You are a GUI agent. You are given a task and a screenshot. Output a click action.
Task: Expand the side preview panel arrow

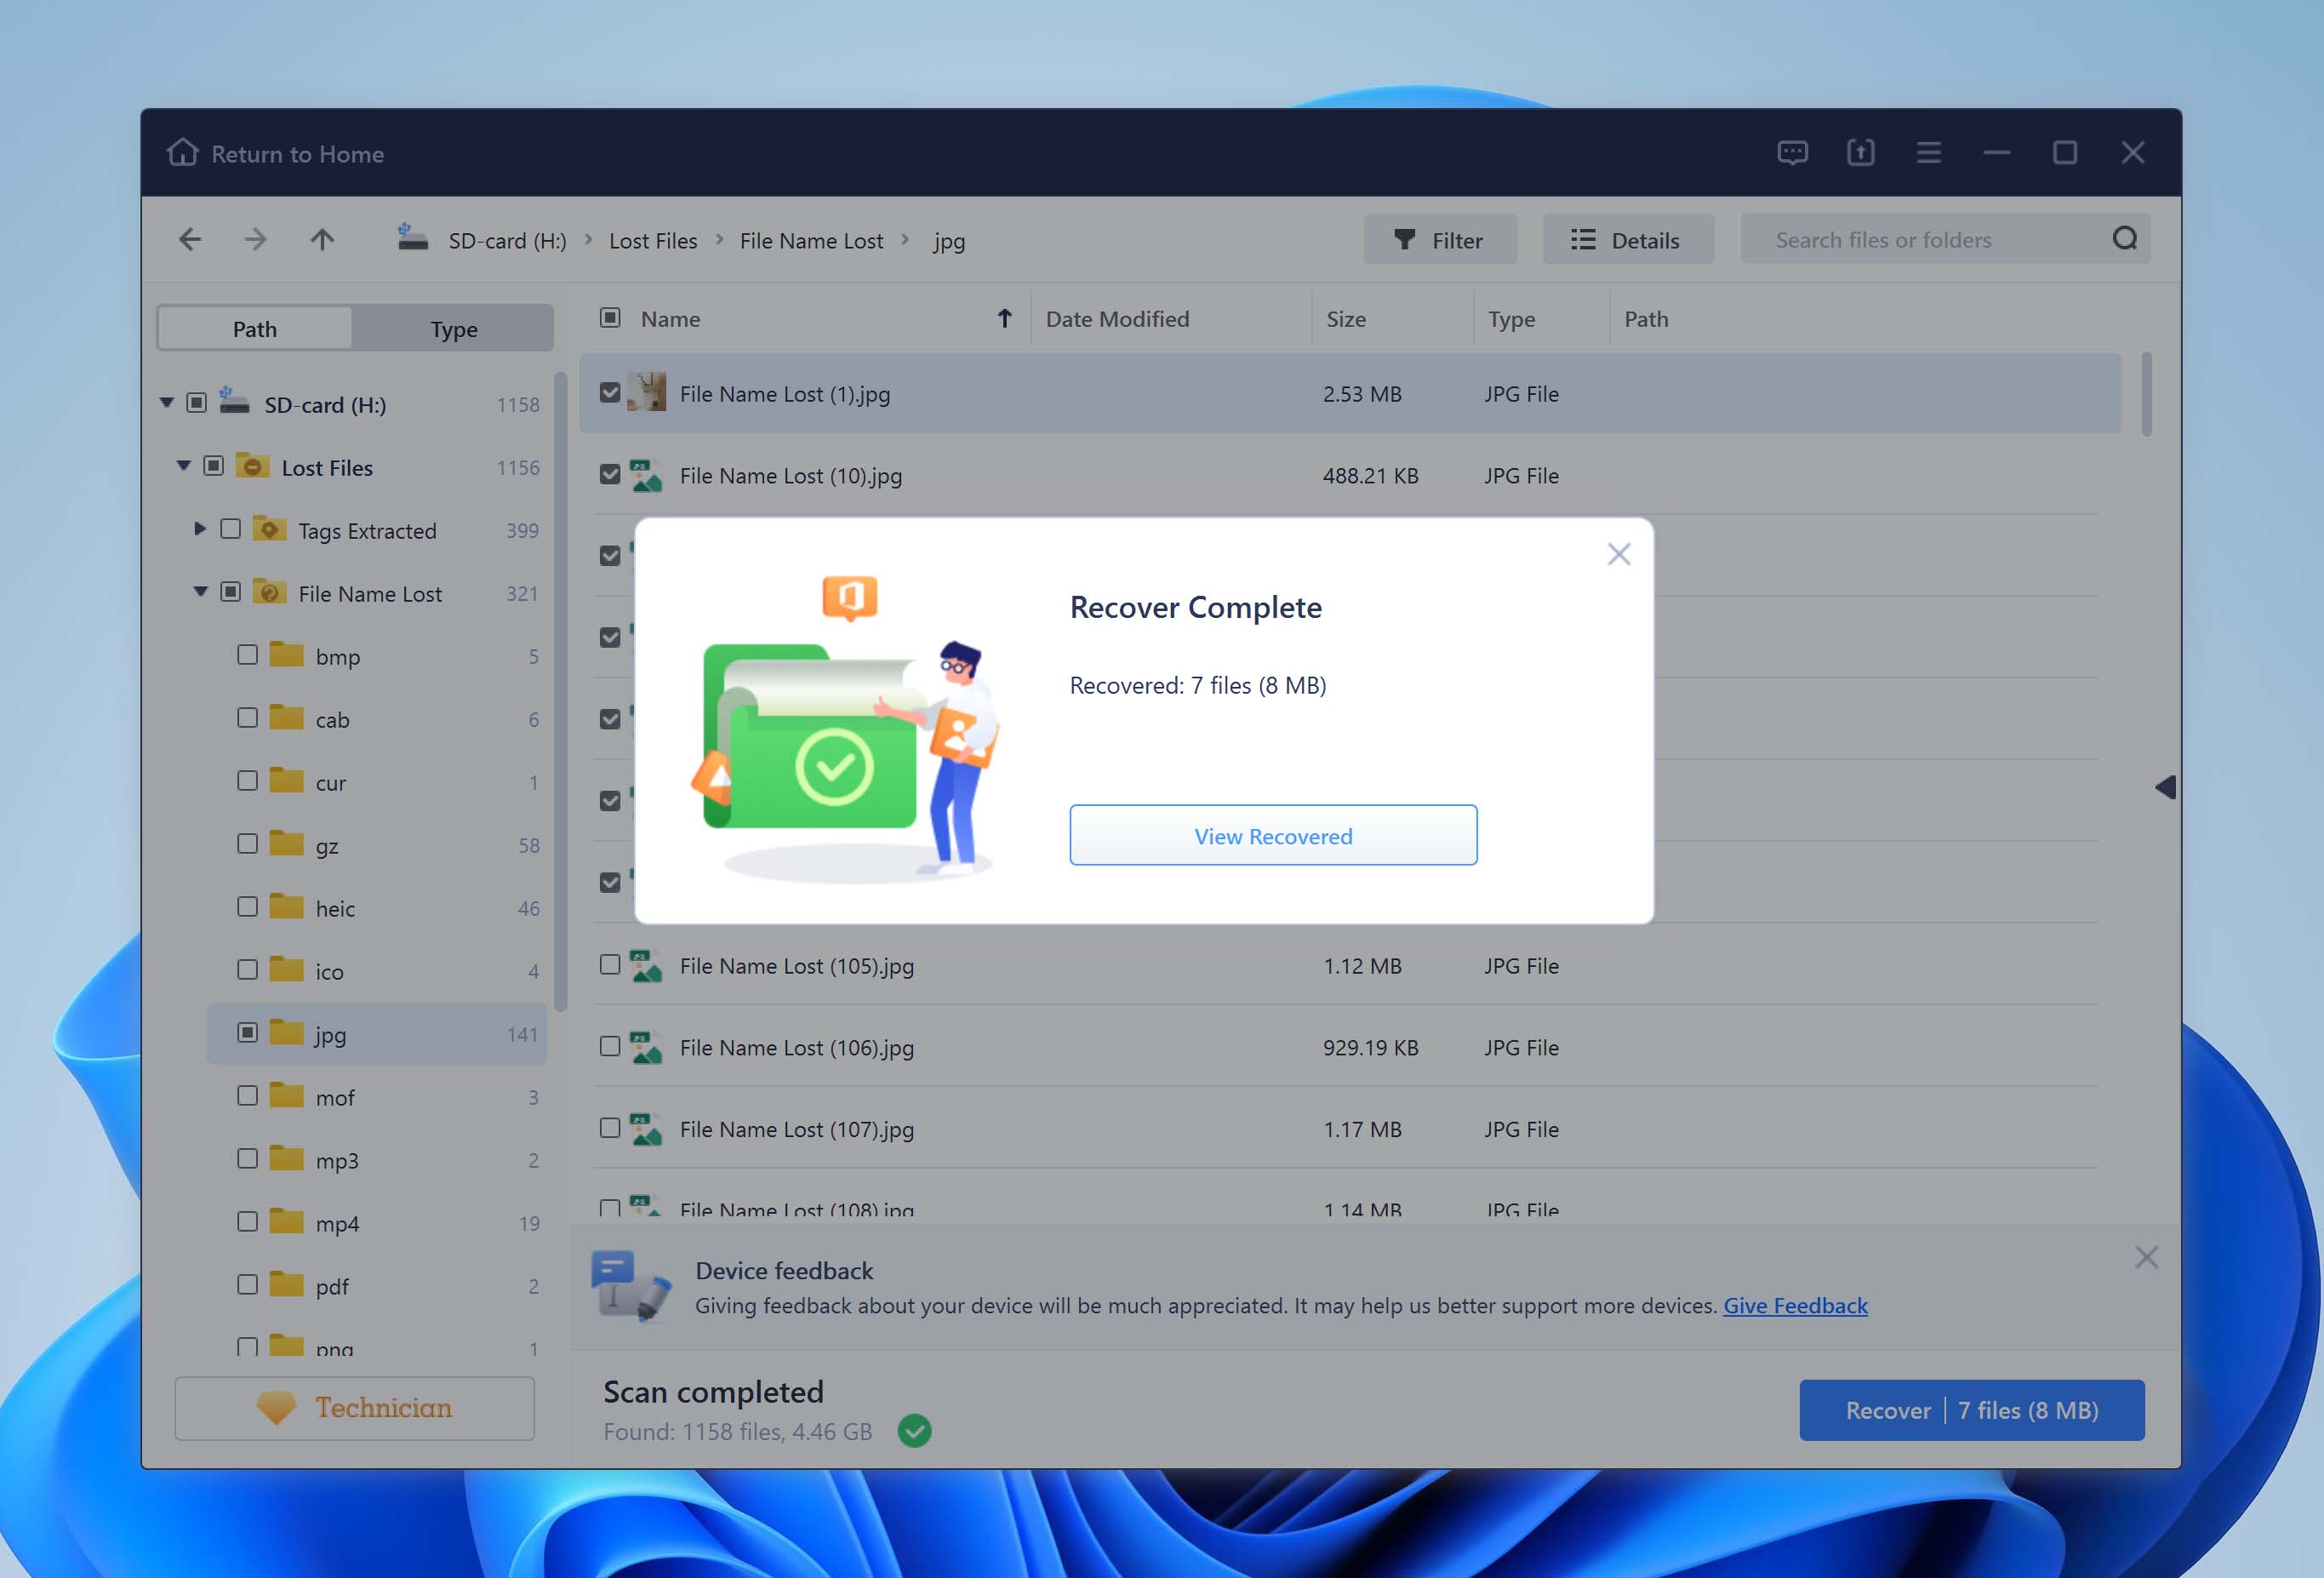pyautogui.click(x=2166, y=788)
